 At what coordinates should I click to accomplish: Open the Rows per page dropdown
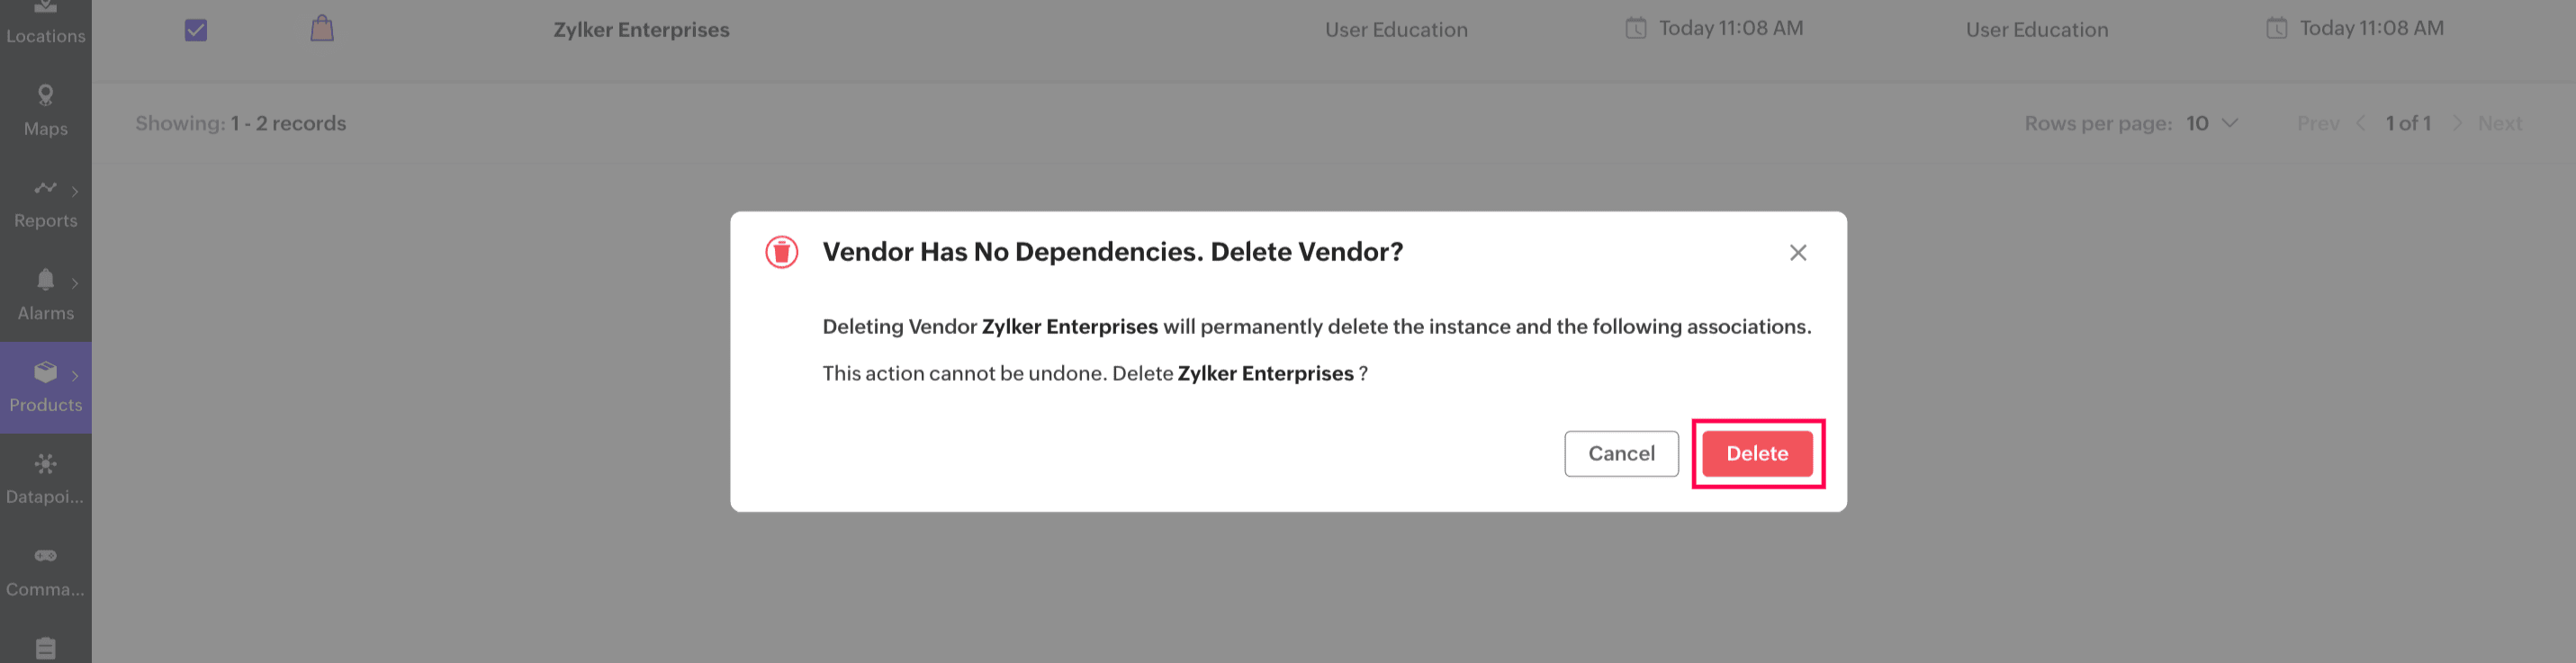pyautogui.click(x=2212, y=123)
